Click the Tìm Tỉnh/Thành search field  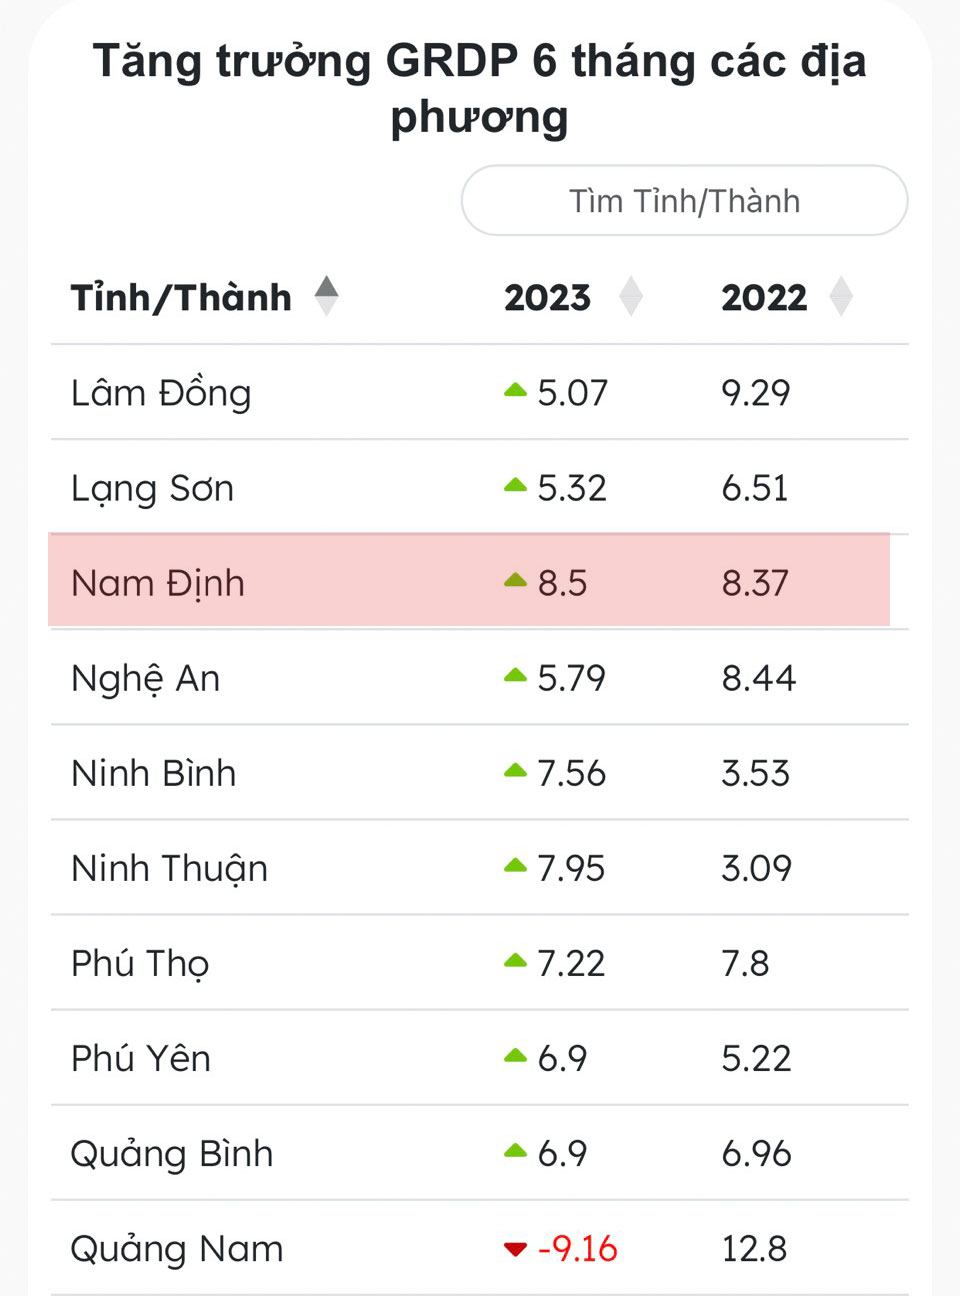pos(684,201)
